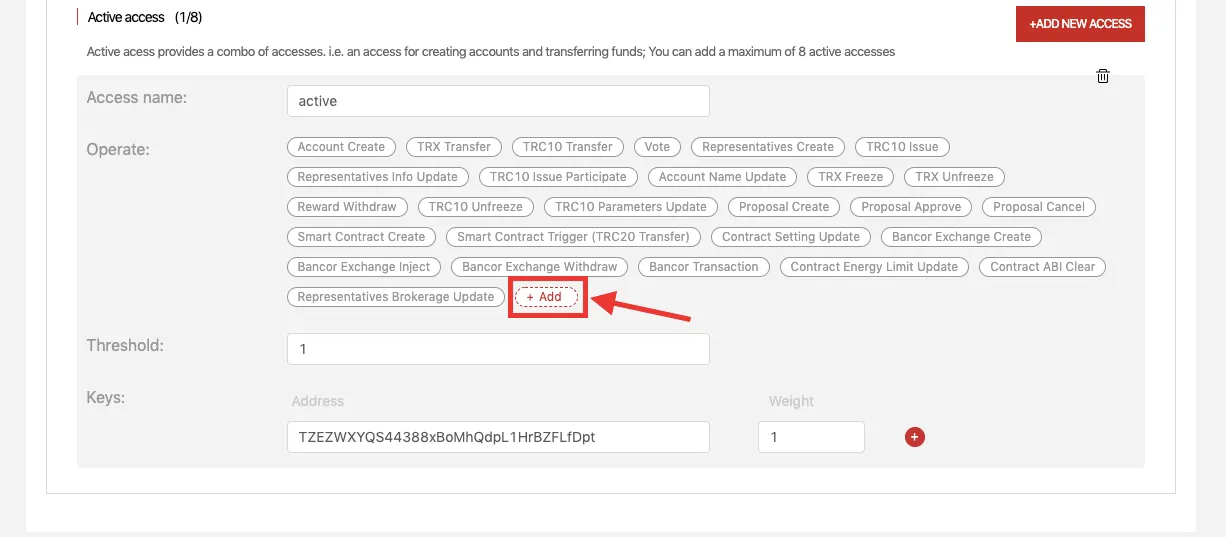Click the Weight column header

[x=791, y=401]
